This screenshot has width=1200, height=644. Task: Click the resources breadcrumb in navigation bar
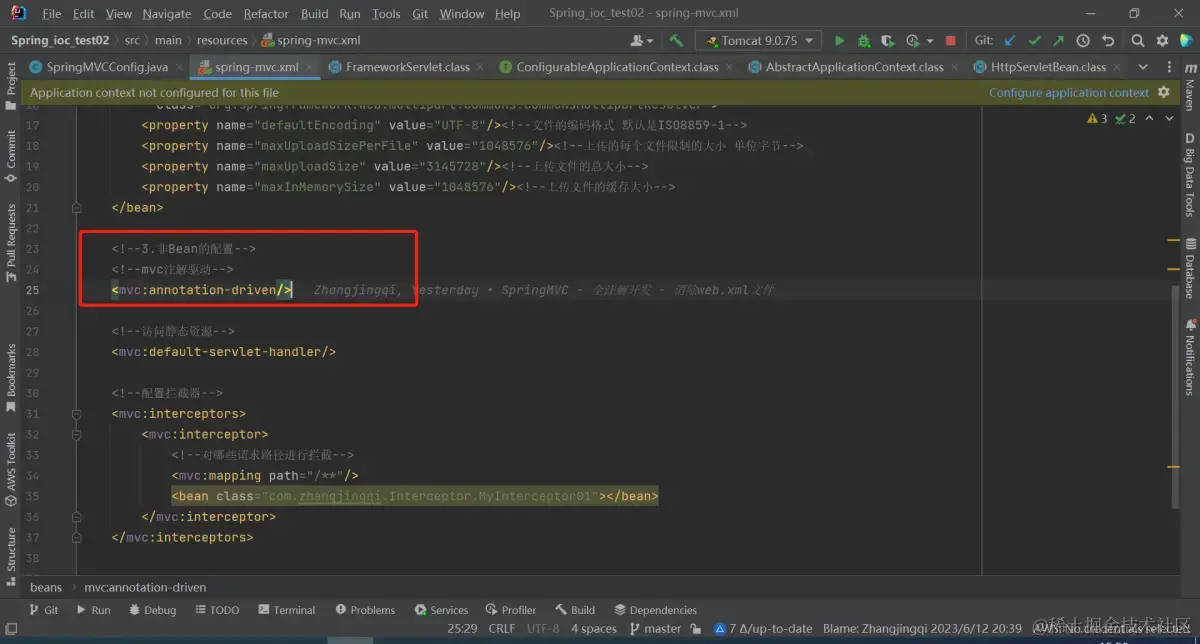(222, 41)
